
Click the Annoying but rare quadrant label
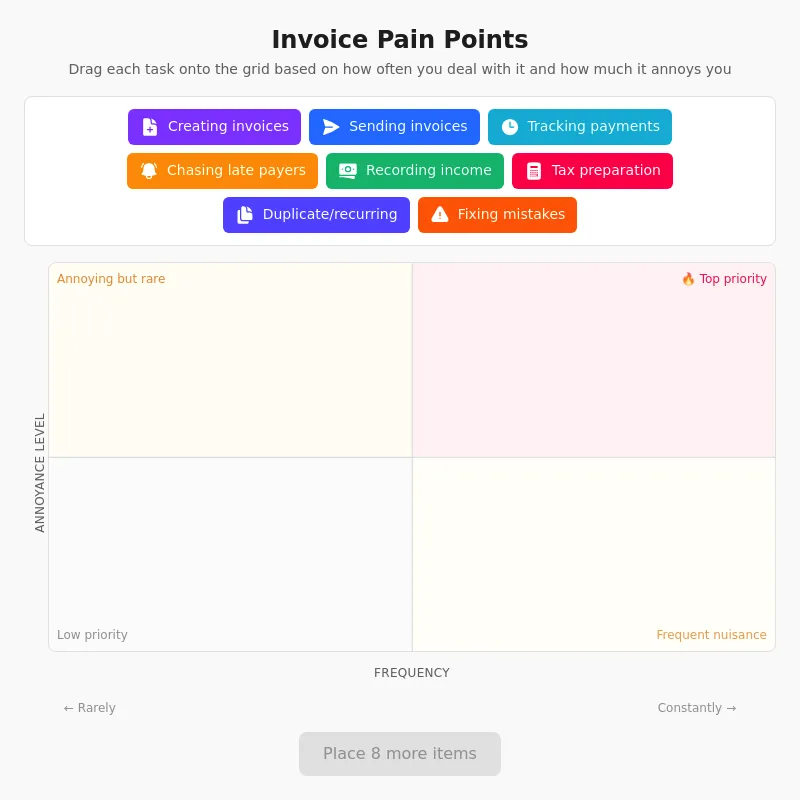tap(111, 279)
